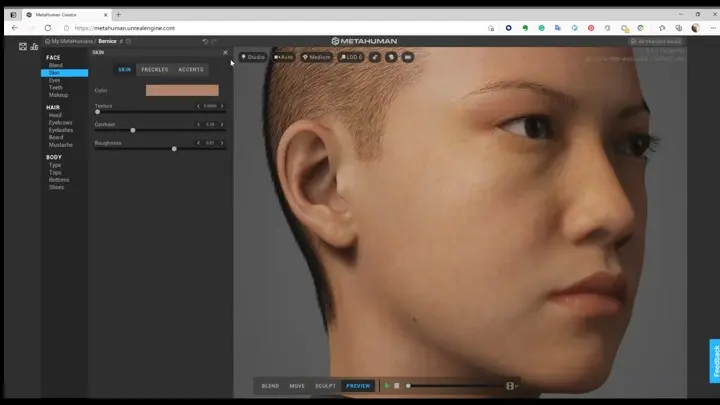Stop the animation preview playback
Image resolution: width=720 pixels, height=405 pixels.
click(397, 385)
